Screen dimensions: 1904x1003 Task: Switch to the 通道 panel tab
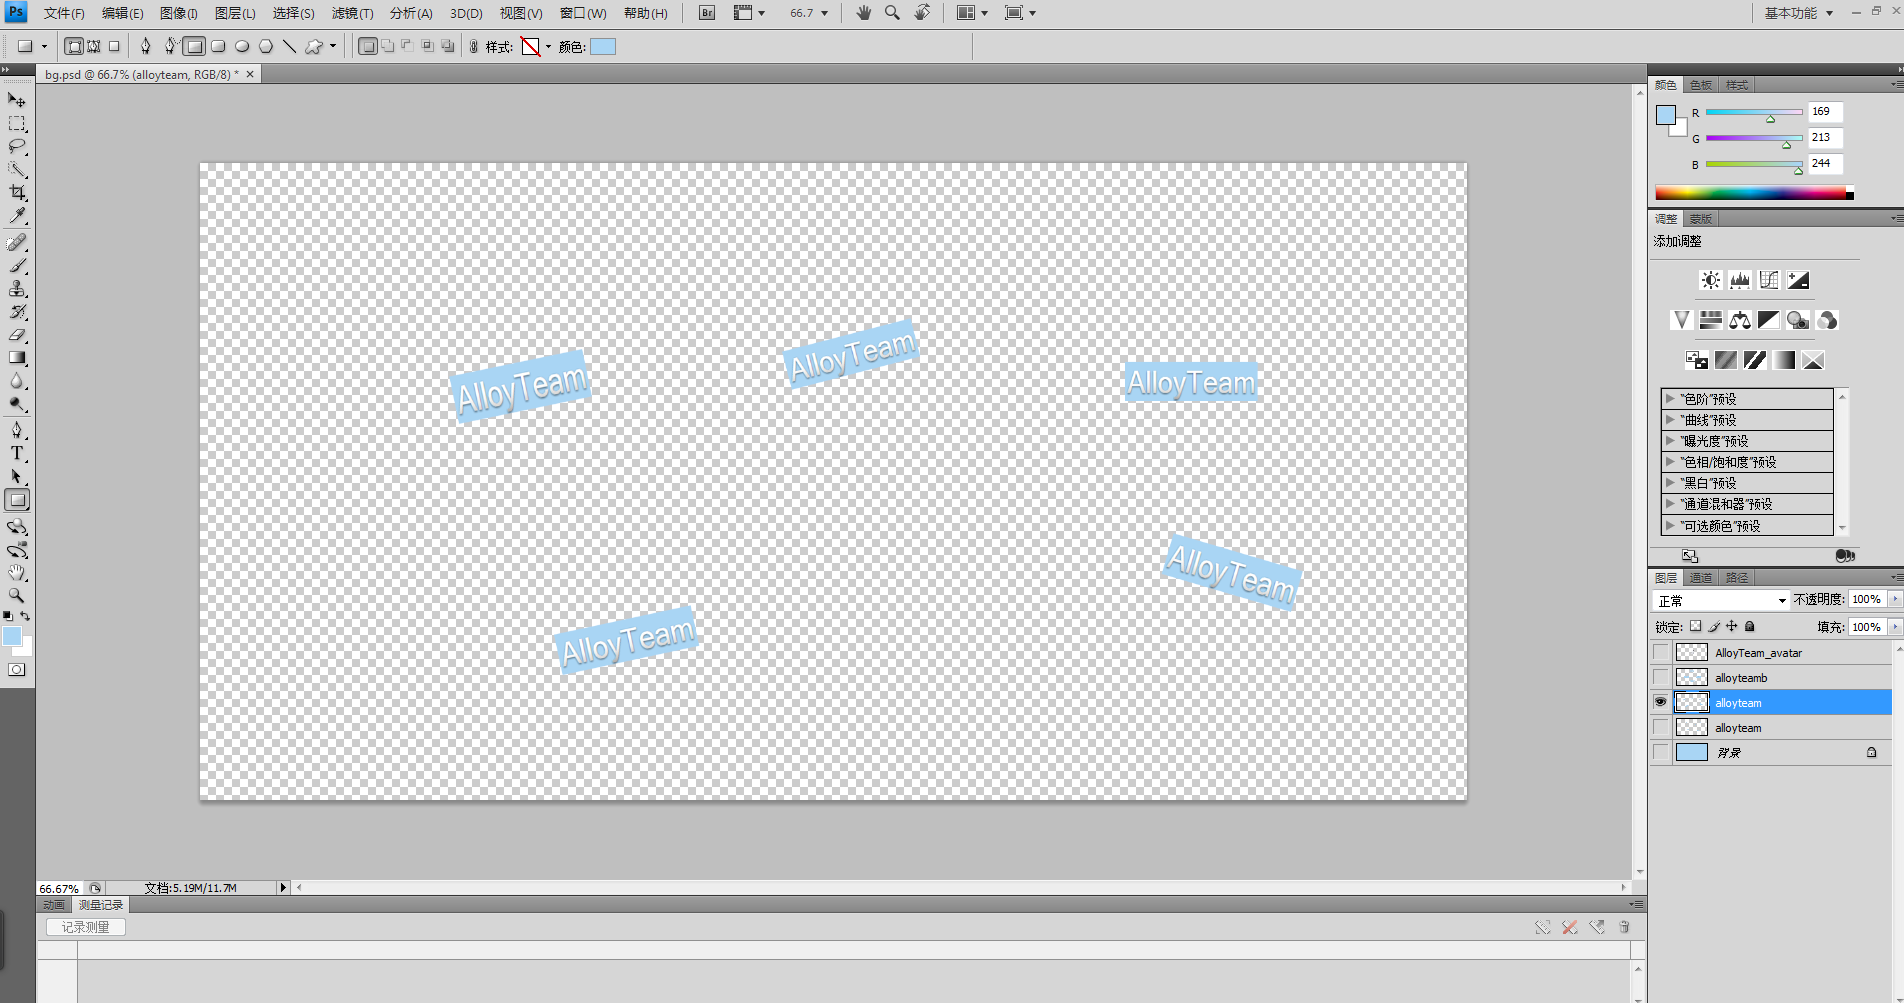[x=1701, y=578]
